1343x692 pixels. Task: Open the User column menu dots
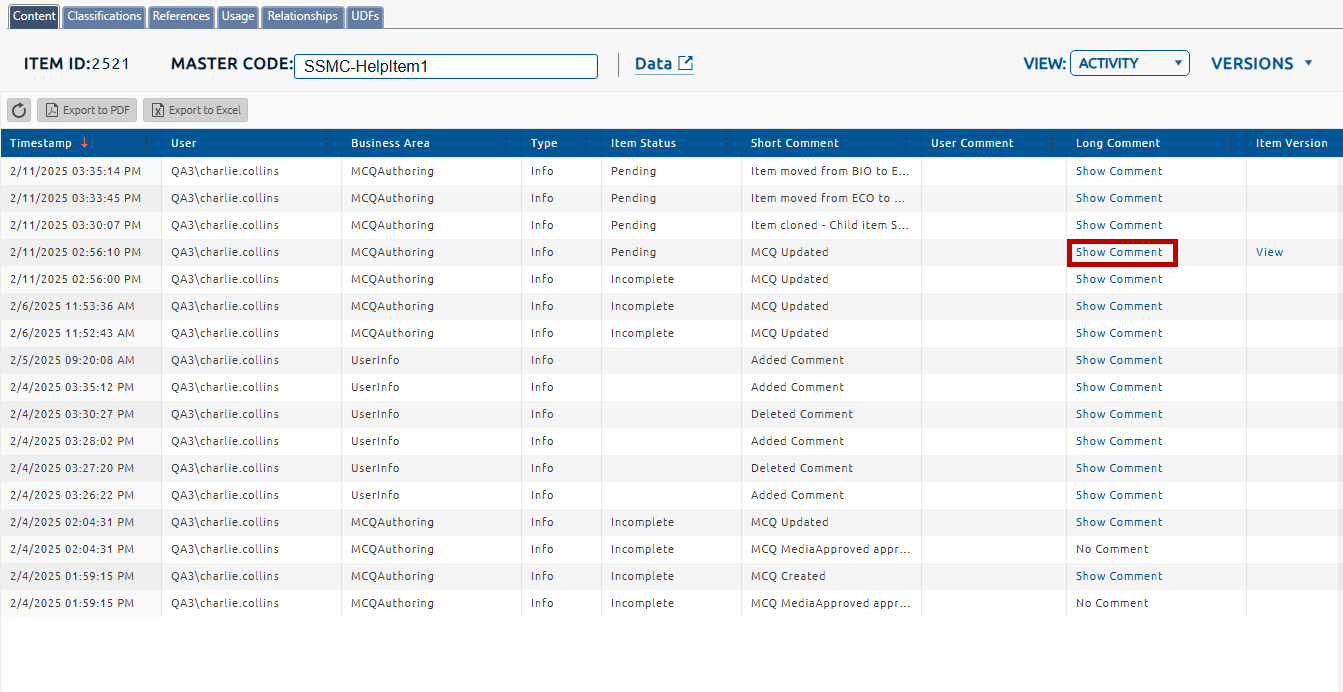pos(326,143)
